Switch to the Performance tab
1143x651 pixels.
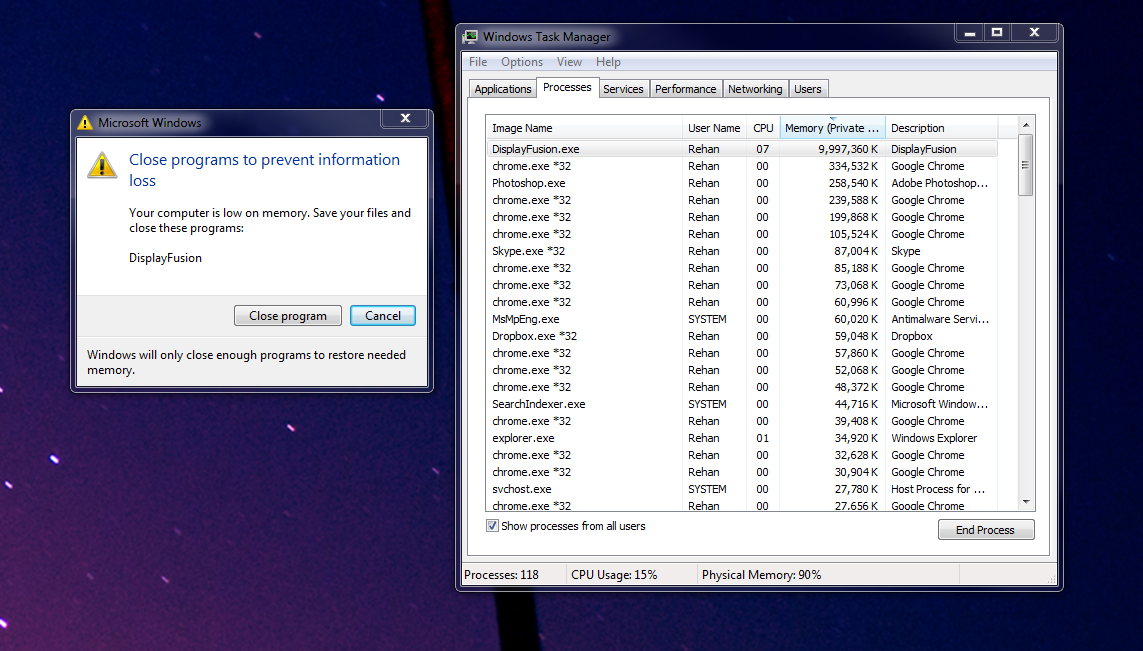tap(685, 89)
